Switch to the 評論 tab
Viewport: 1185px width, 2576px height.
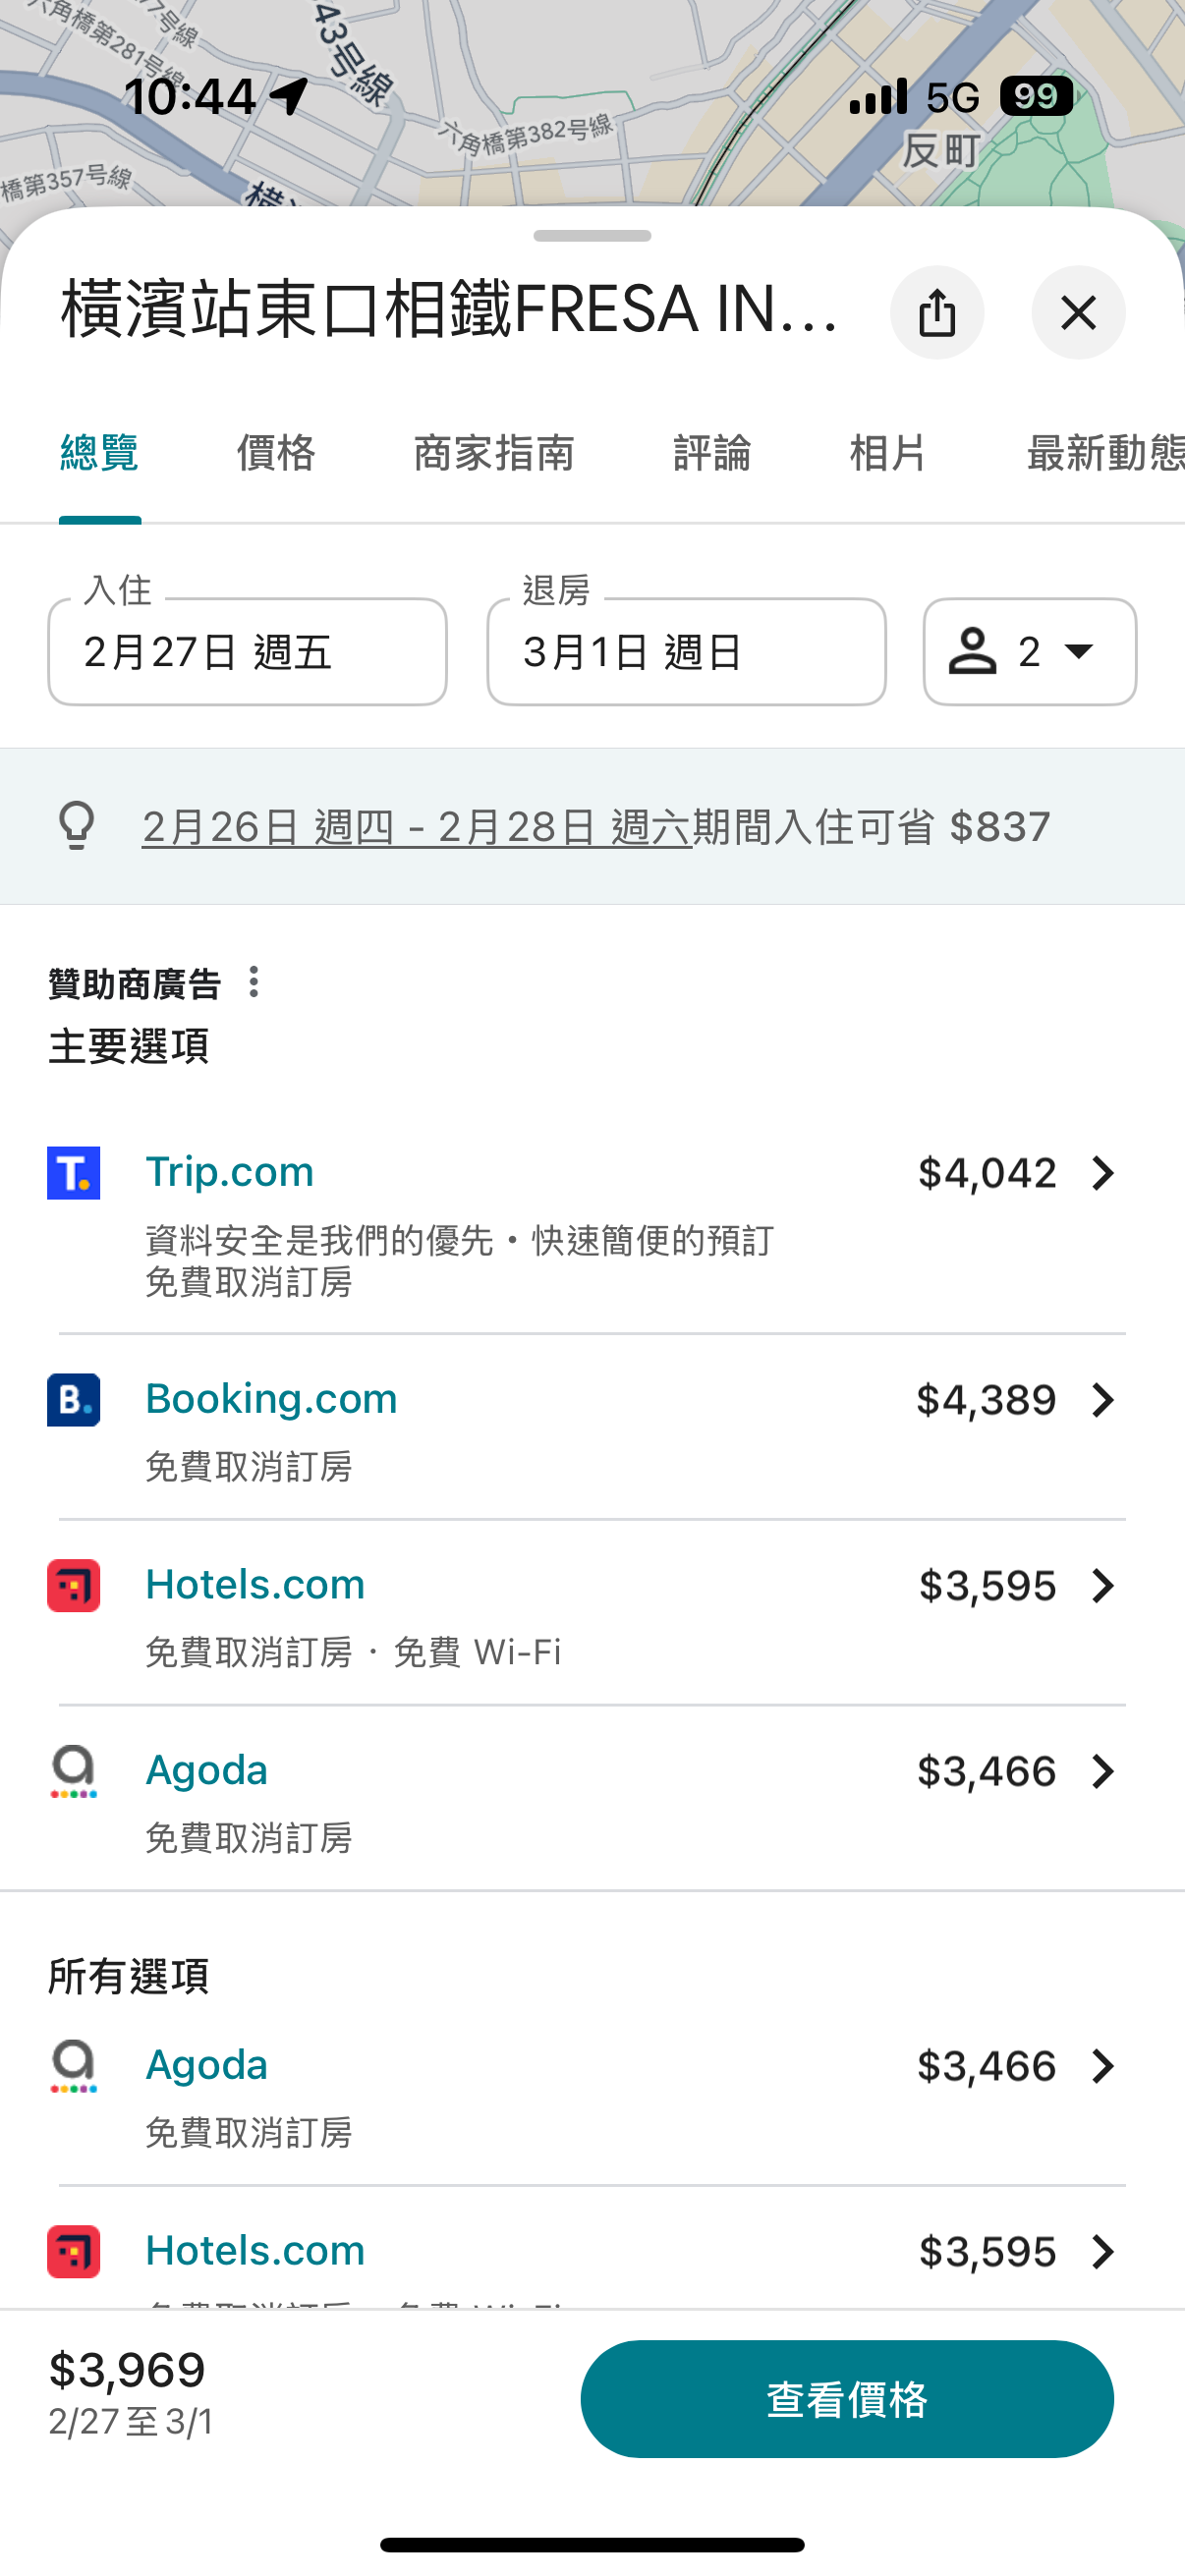pos(711,453)
